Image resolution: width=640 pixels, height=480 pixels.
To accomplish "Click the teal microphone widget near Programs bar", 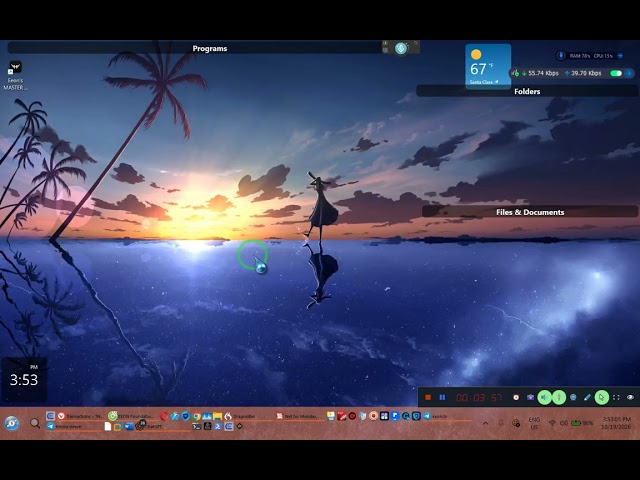I will point(401,48).
